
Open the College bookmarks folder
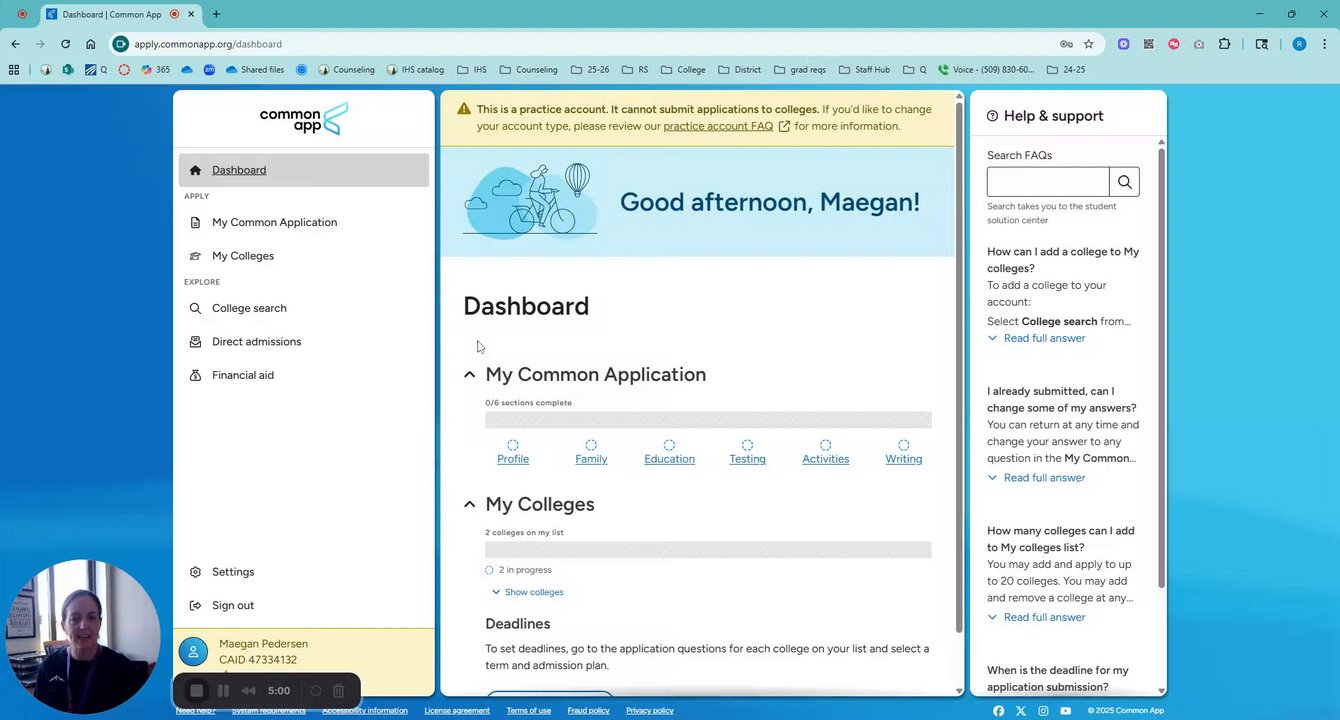tap(683, 70)
